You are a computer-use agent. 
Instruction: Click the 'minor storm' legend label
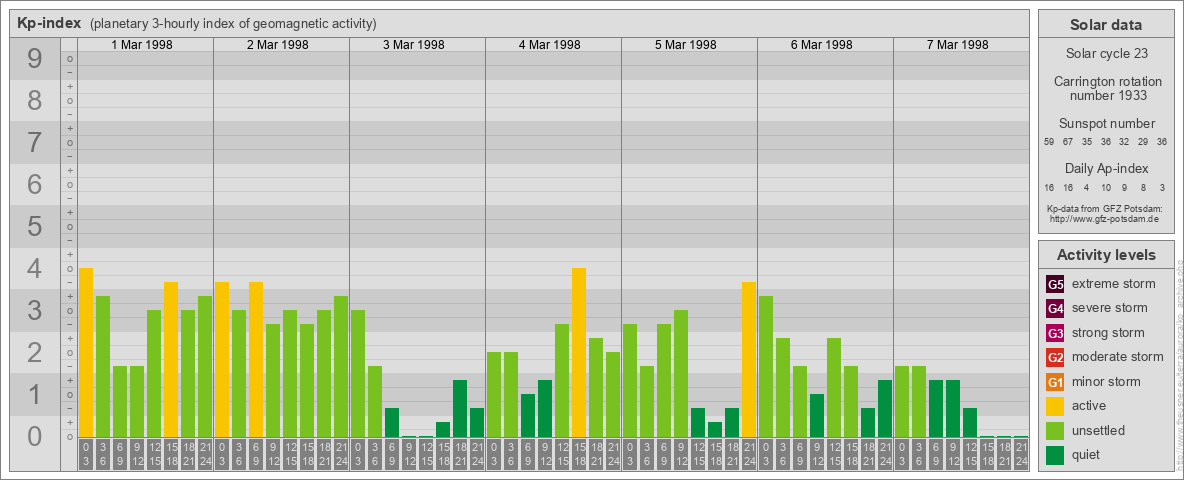click(1106, 382)
